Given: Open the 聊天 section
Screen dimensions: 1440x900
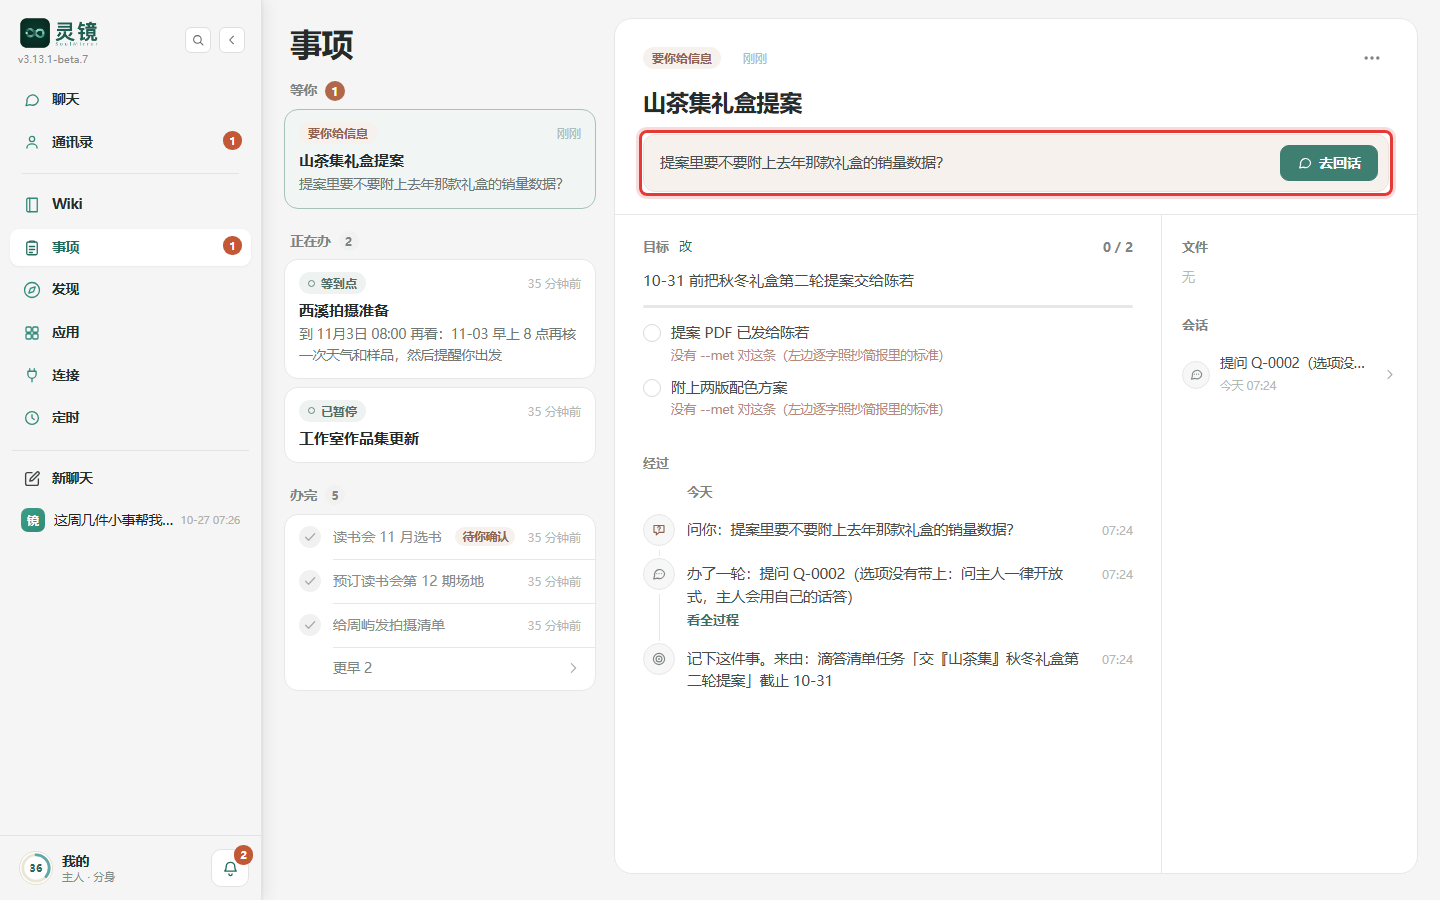Looking at the screenshot, I should 130,100.
